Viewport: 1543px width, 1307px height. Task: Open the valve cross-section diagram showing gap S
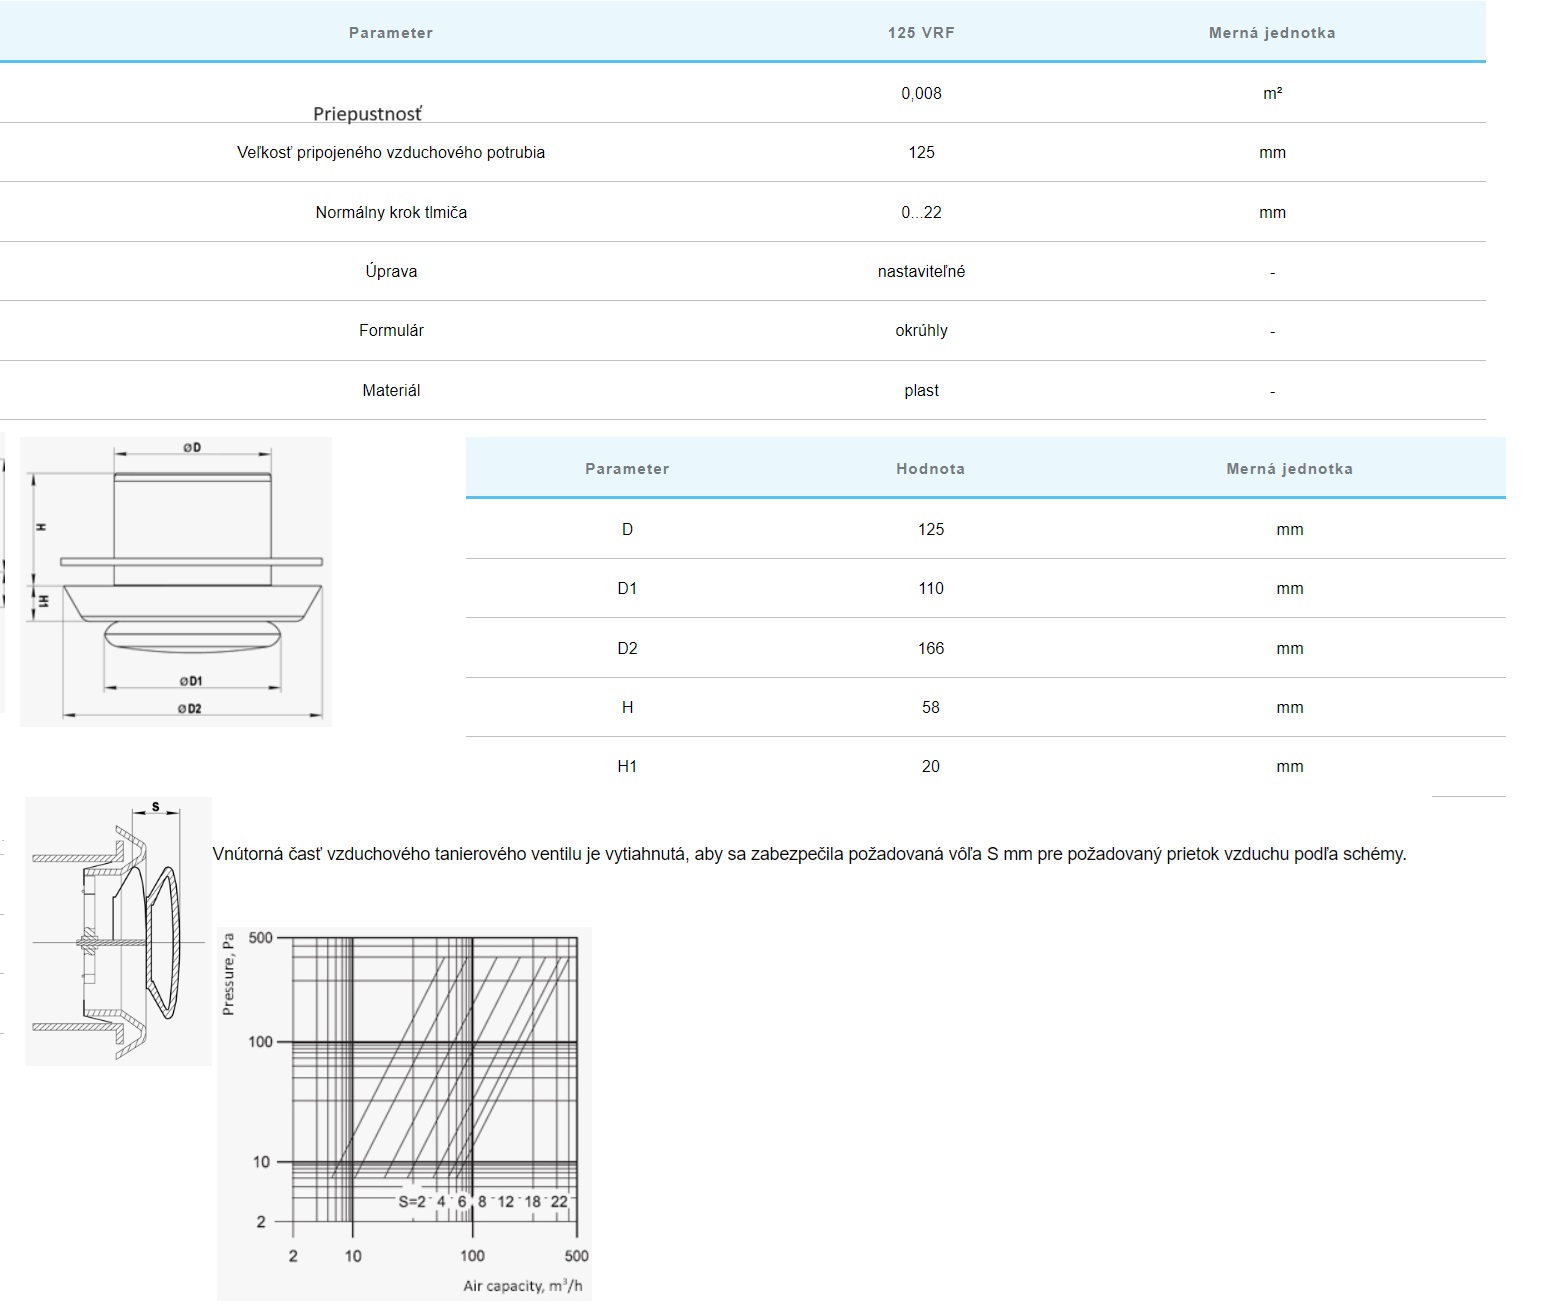[118, 931]
